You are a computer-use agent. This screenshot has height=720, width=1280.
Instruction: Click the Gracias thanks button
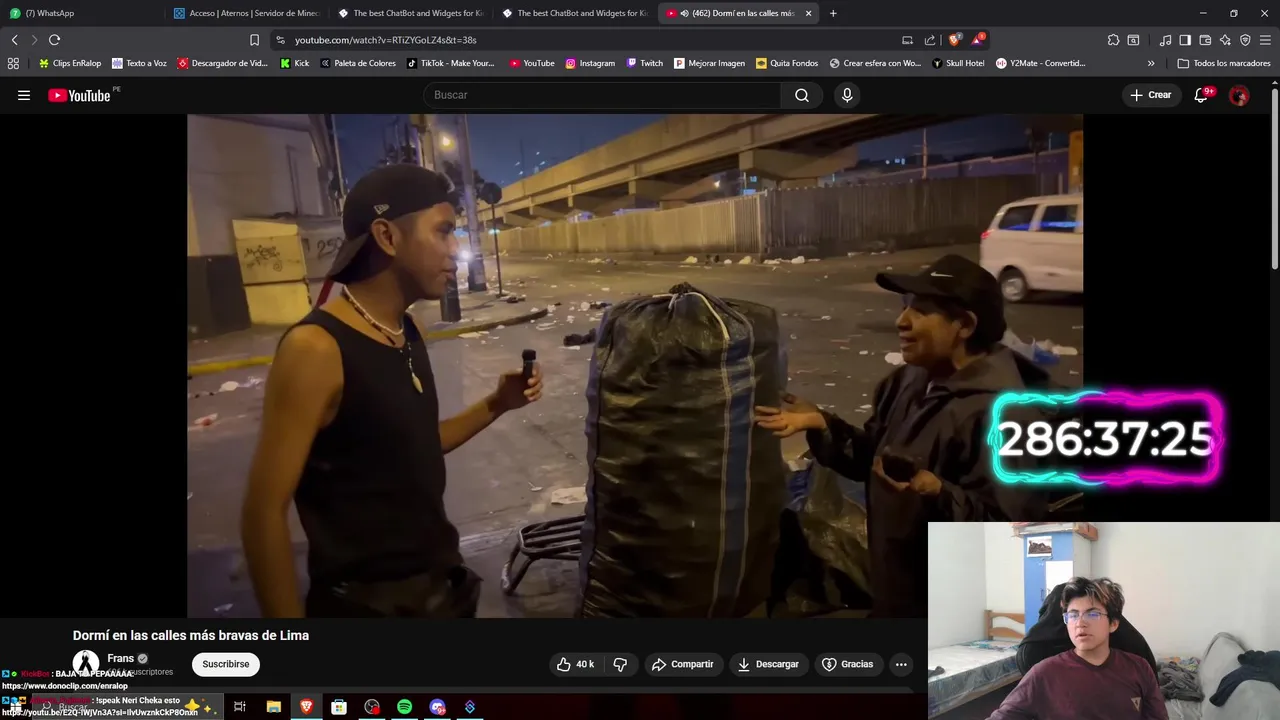click(x=847, y=664)
